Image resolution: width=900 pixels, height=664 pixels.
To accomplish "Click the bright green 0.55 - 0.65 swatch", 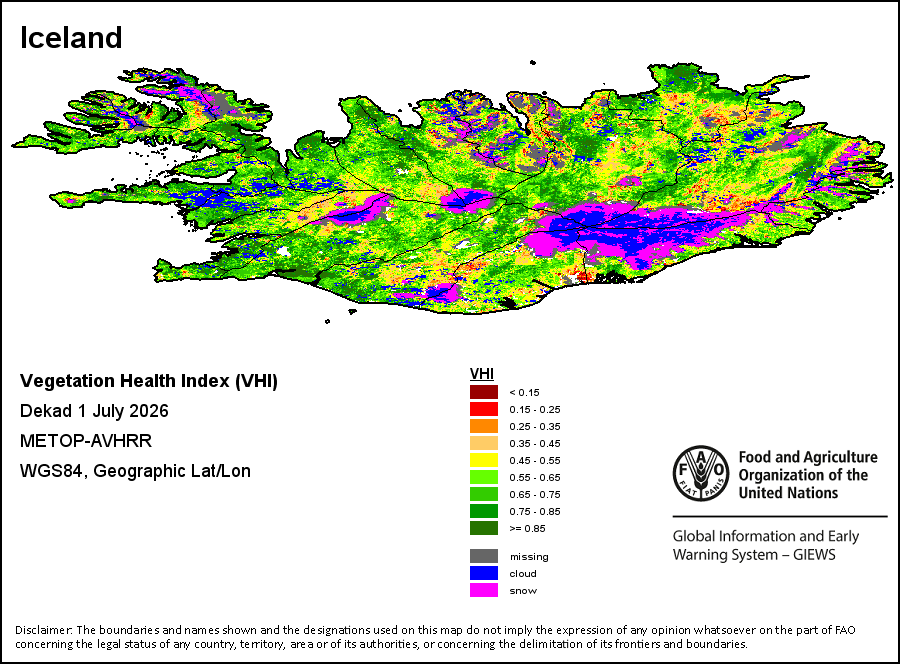I will [484, 477].
